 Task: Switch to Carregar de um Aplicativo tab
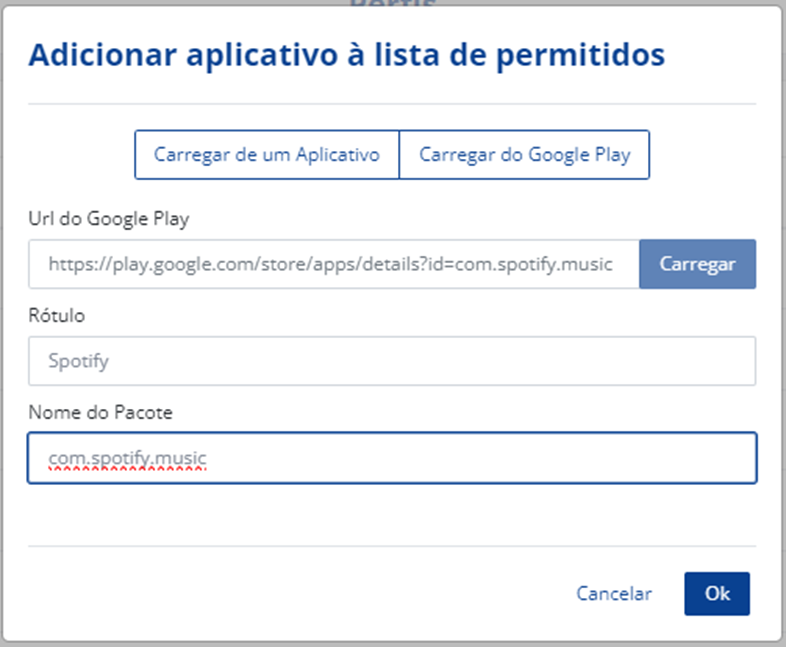tap(266, 155)
